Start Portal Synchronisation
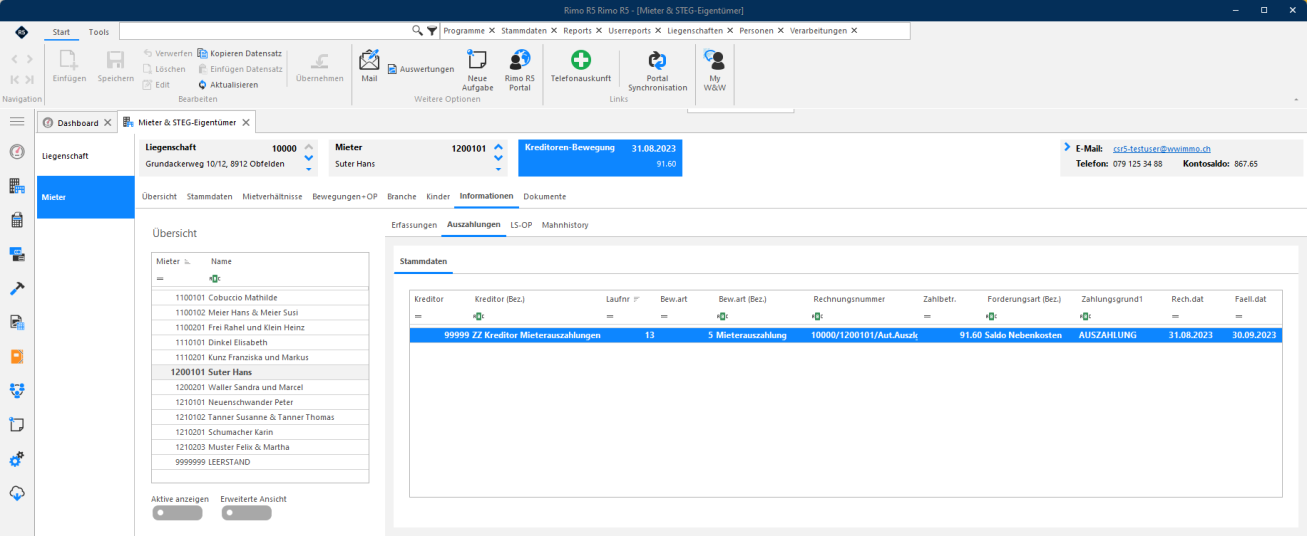 (657, 70)
